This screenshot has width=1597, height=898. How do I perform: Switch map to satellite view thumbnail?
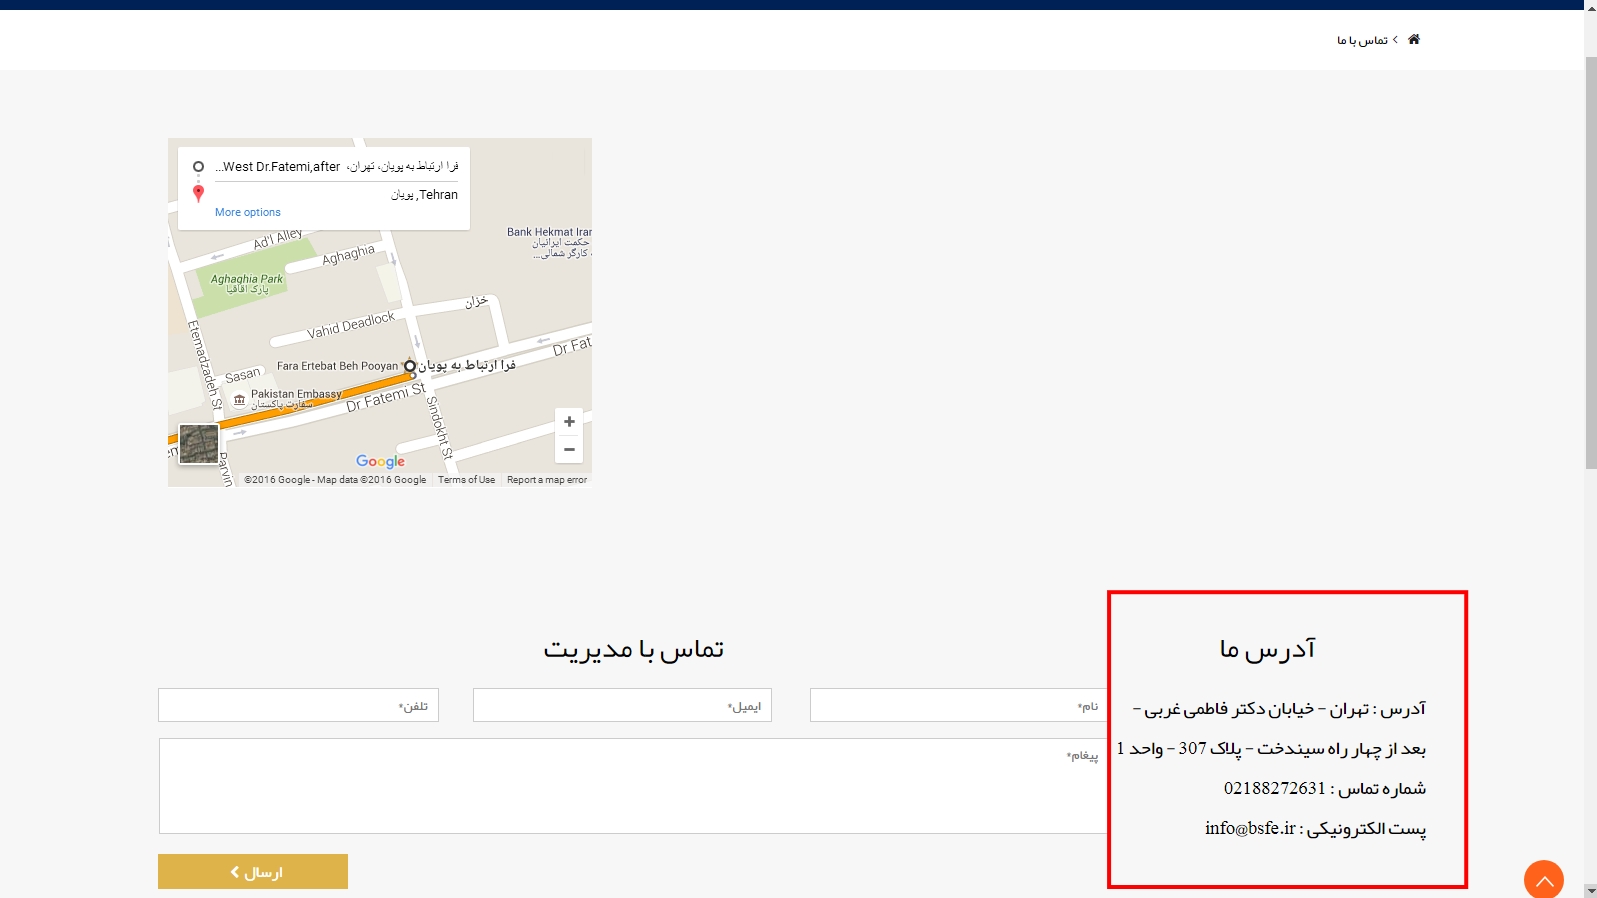tap(199, 444)
